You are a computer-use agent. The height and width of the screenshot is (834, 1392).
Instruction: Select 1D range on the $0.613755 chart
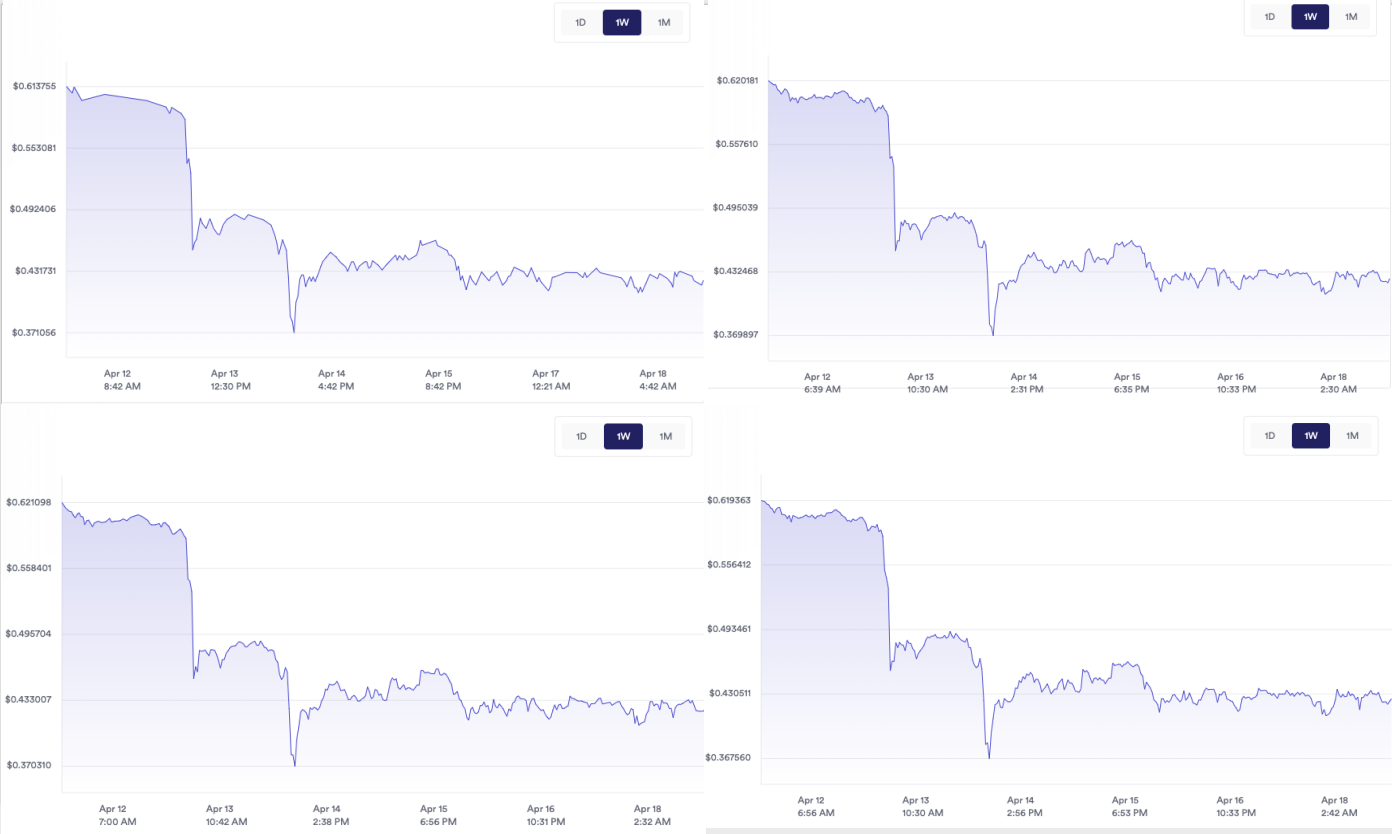pyautogui.click(x=581, y=22)
